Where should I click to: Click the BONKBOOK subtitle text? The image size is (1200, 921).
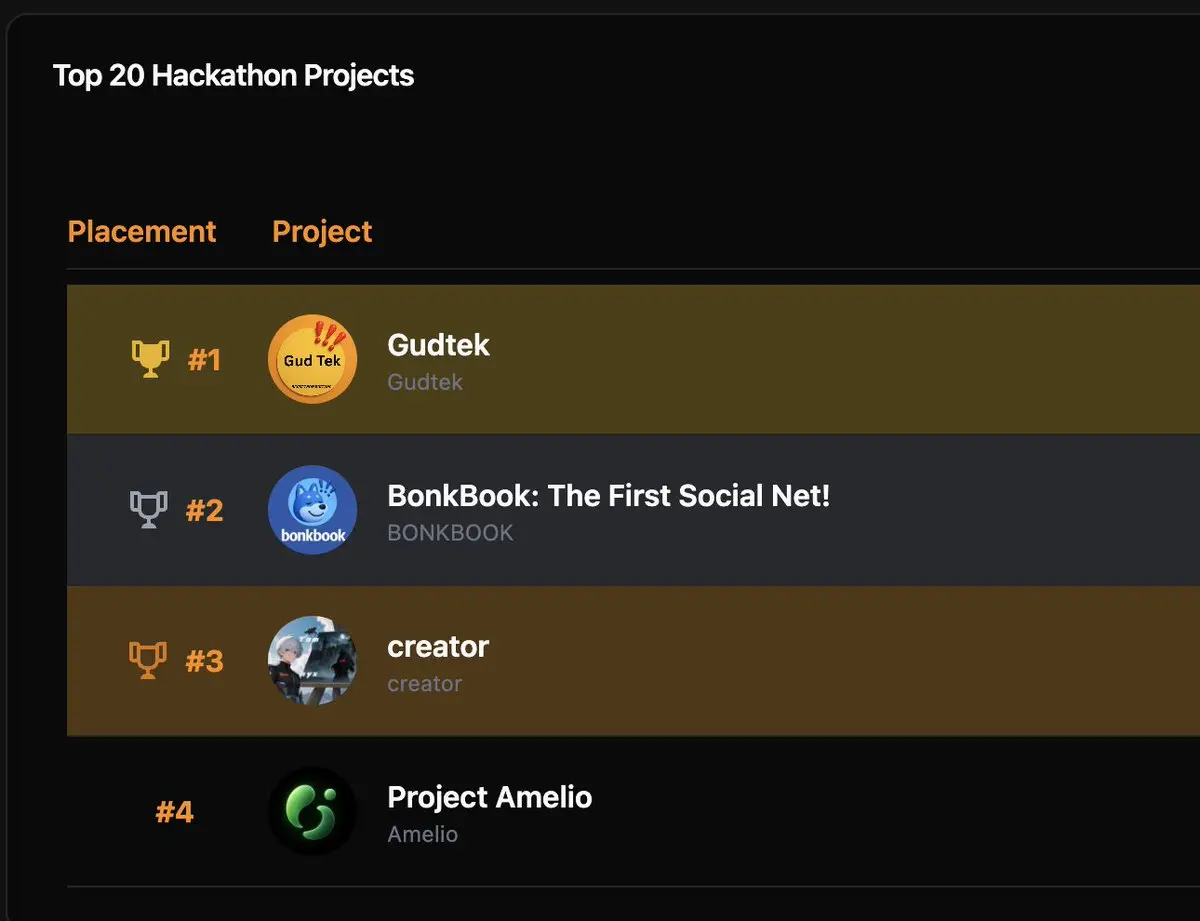point(450,533)
